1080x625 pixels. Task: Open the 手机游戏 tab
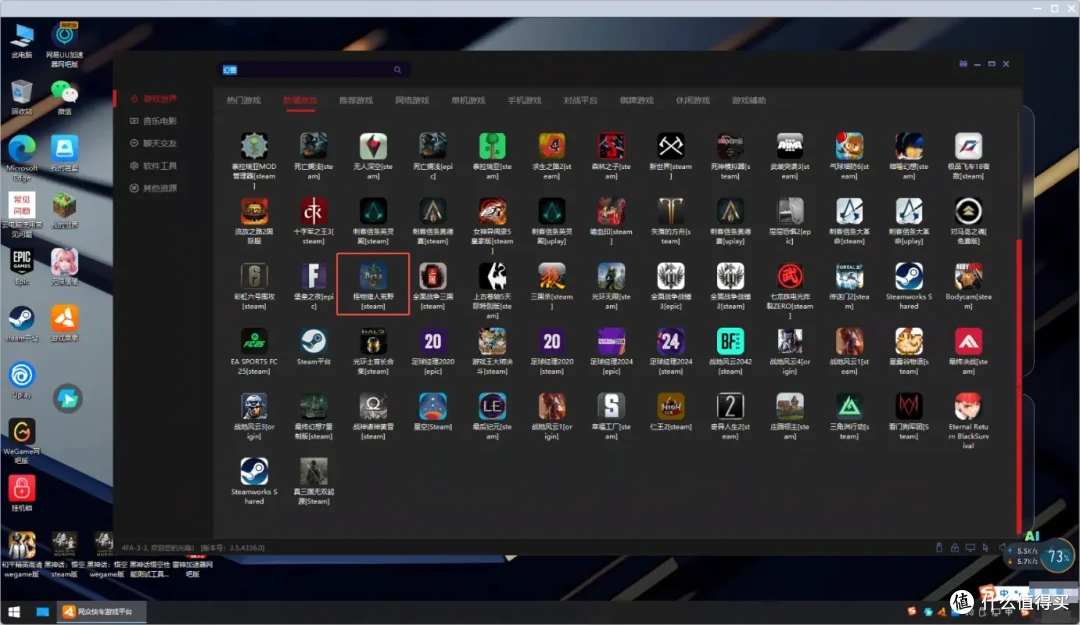[524, 101]
